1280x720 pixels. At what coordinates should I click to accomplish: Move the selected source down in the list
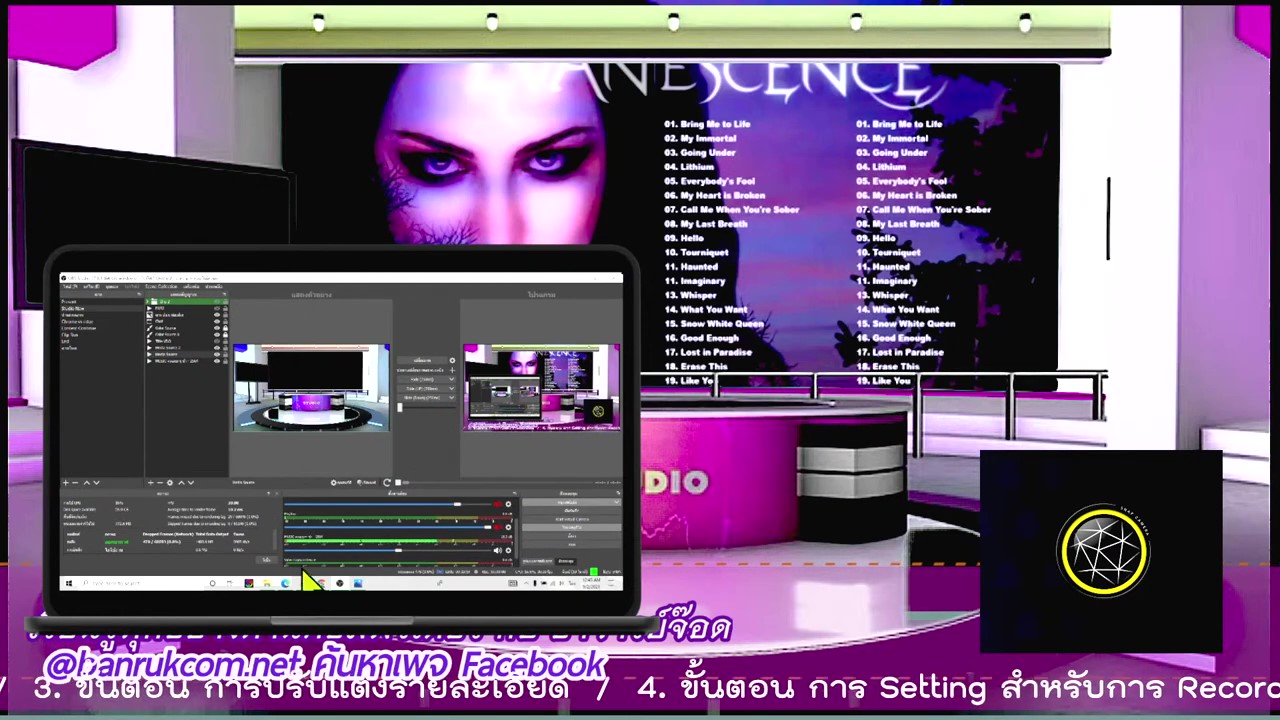(191, 483)
